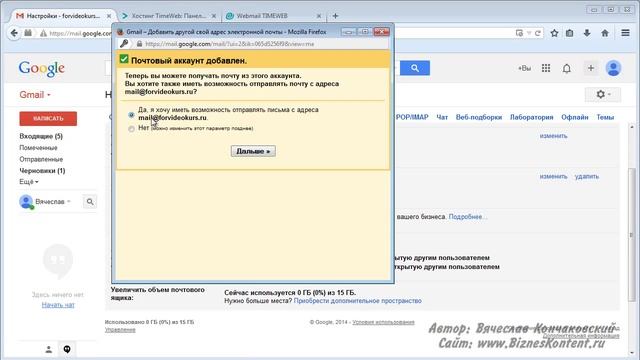Viewport: 640px width, 360px height.
Task: Open the Firefox hamburger menu
Action: coord(625,33)
